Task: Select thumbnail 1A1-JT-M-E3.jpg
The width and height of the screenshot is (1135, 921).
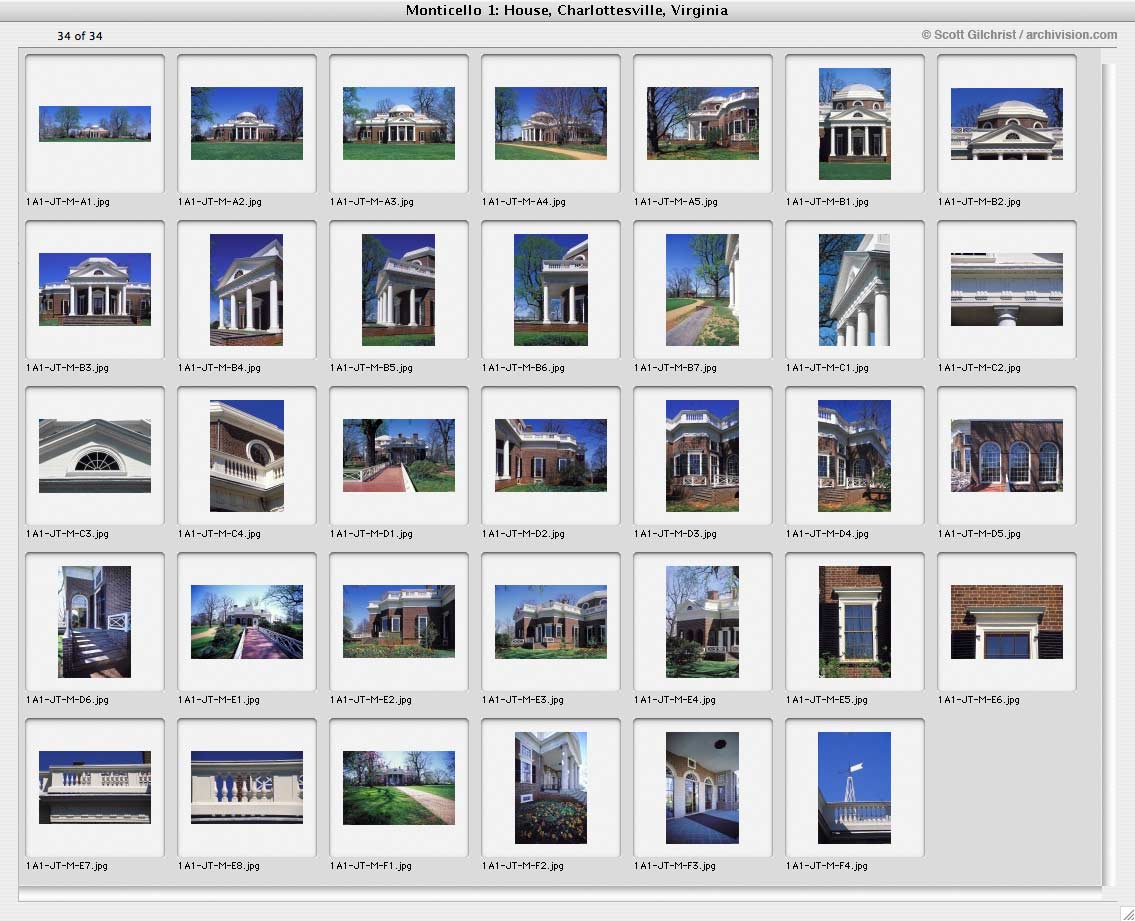Action: (551, 622)
